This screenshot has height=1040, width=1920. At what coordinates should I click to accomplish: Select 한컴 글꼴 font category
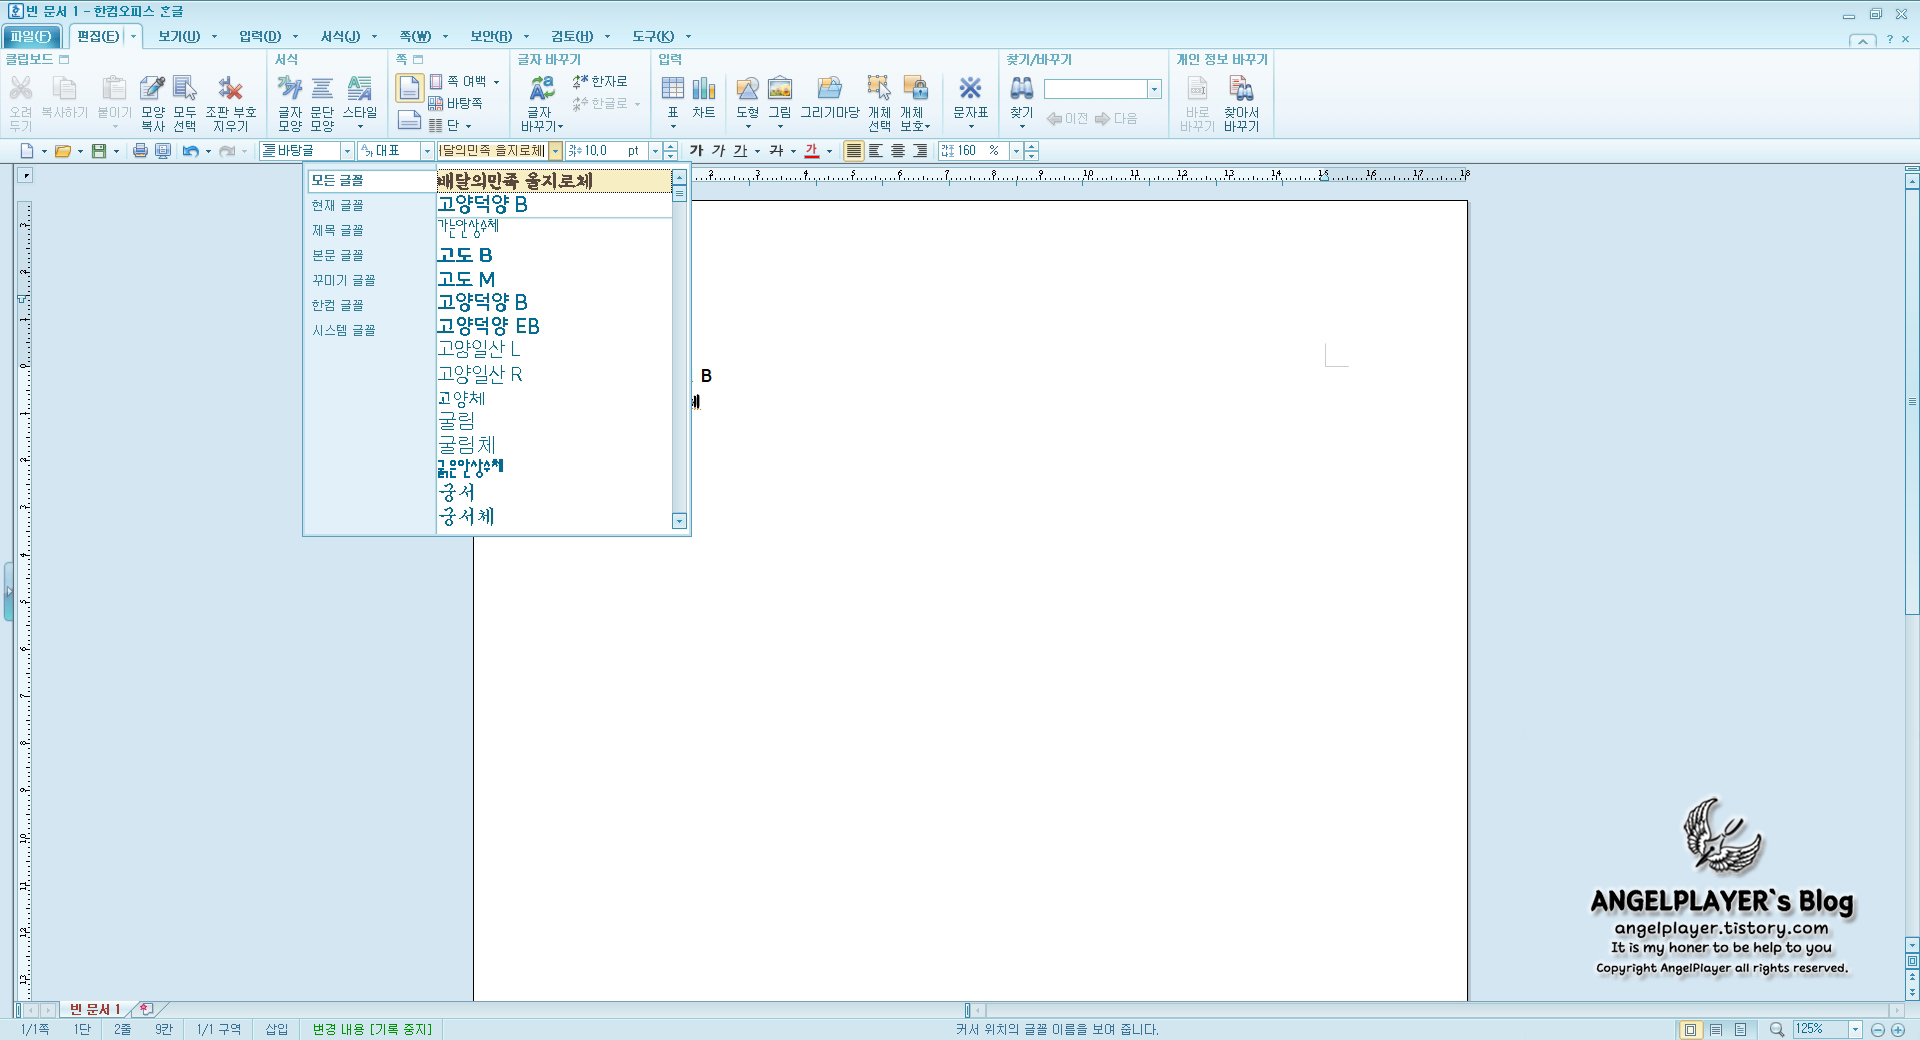337,305
